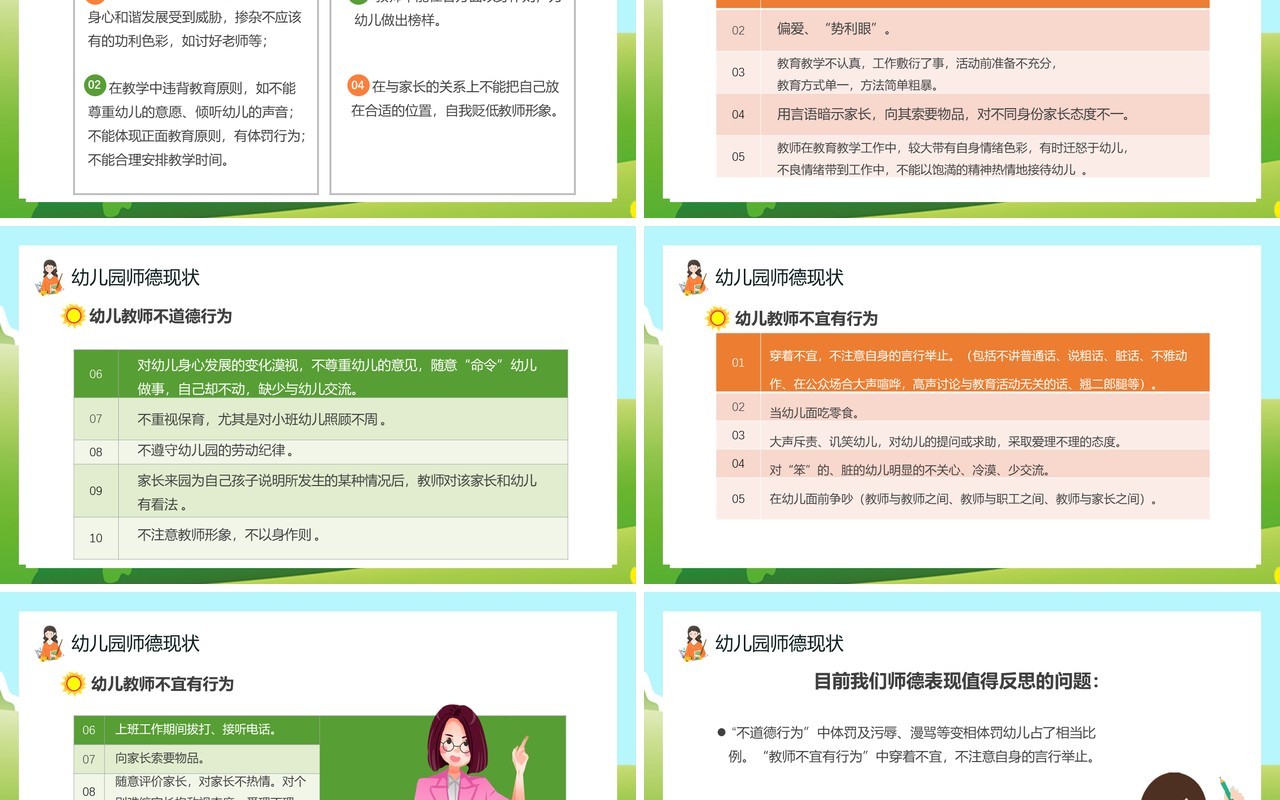This screenshot has width=1280, height=800.
Task: Click the green 02 badge before 在教学中违背教育原则
Action: (x=94, y=85)
